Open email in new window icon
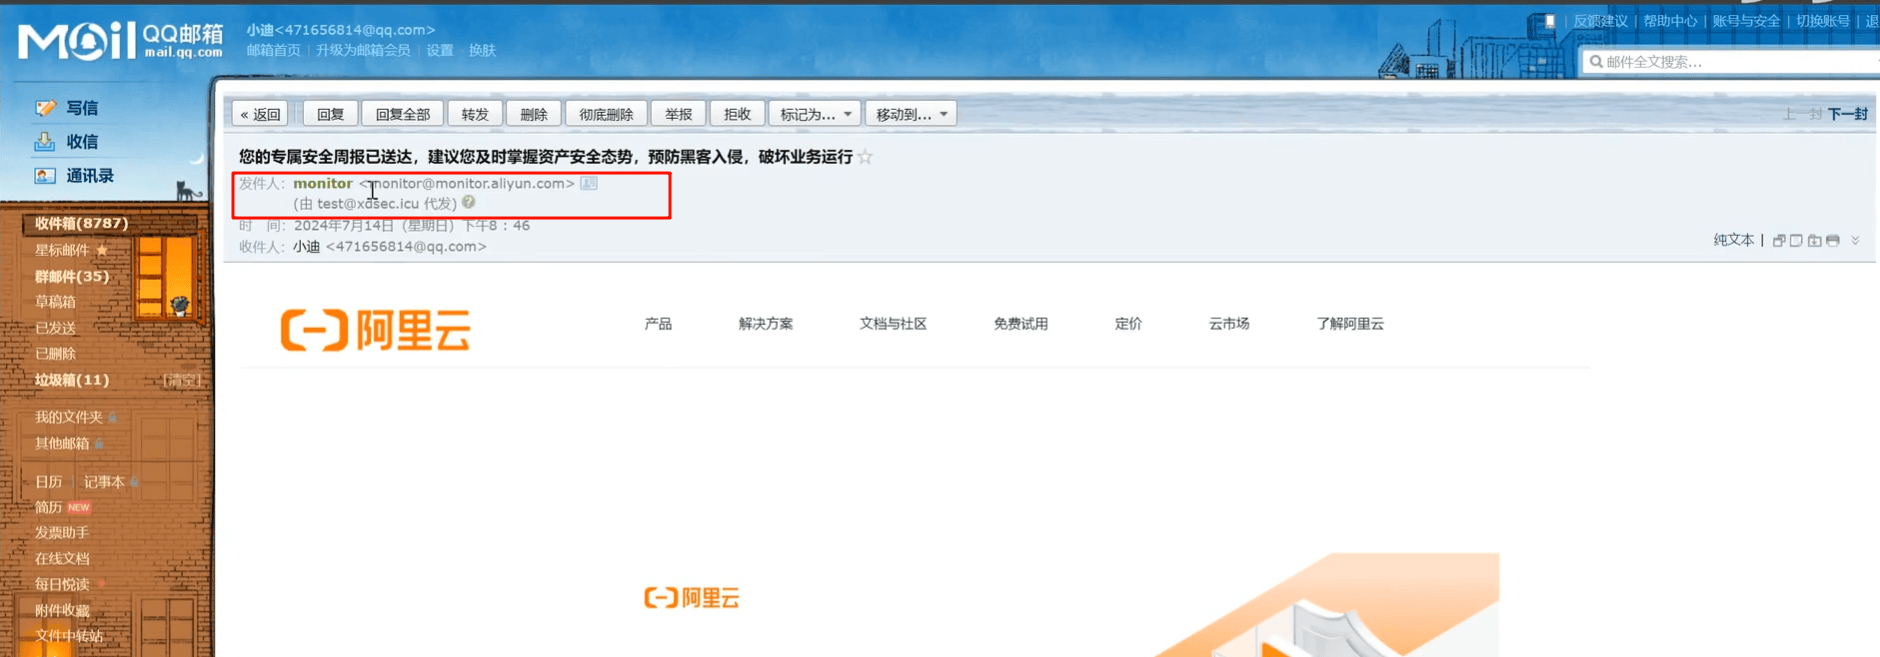1880x657 pixels. 1779,240
